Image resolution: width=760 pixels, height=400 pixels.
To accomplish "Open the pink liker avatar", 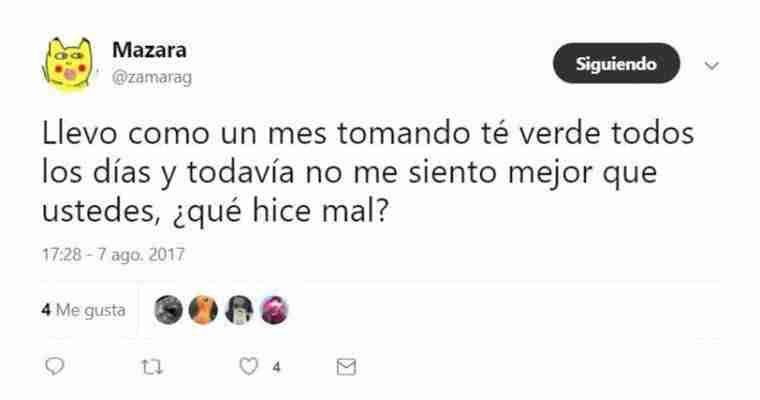I will (x=275, y=310).
